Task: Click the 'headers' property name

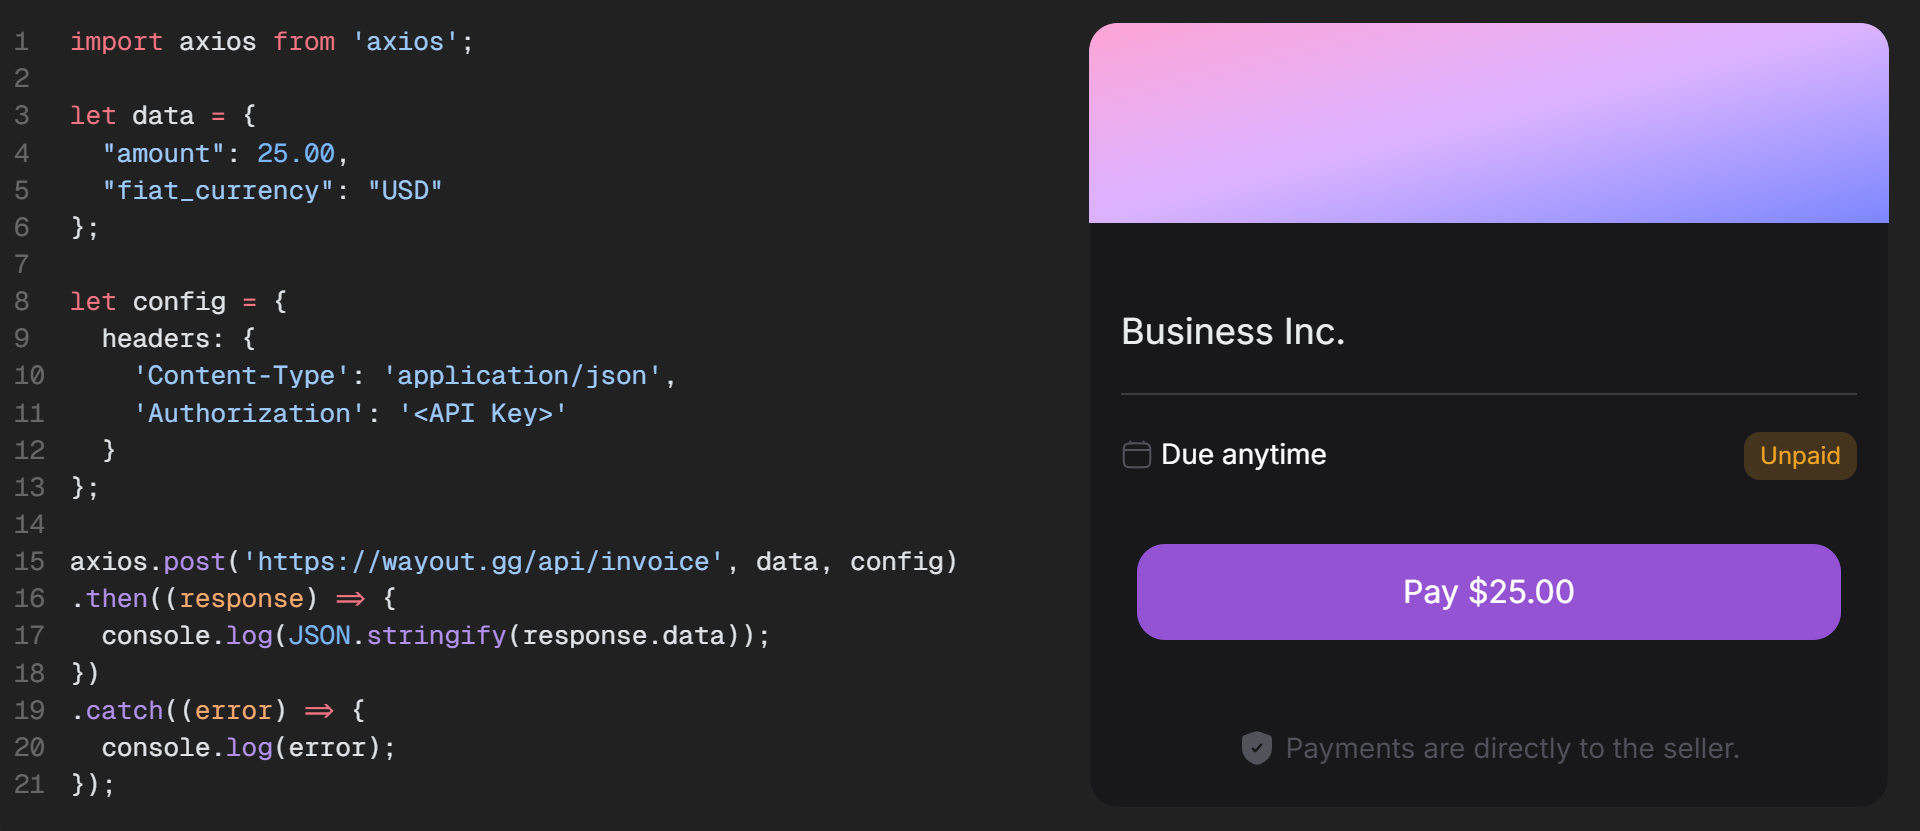Action: [155, 339]
